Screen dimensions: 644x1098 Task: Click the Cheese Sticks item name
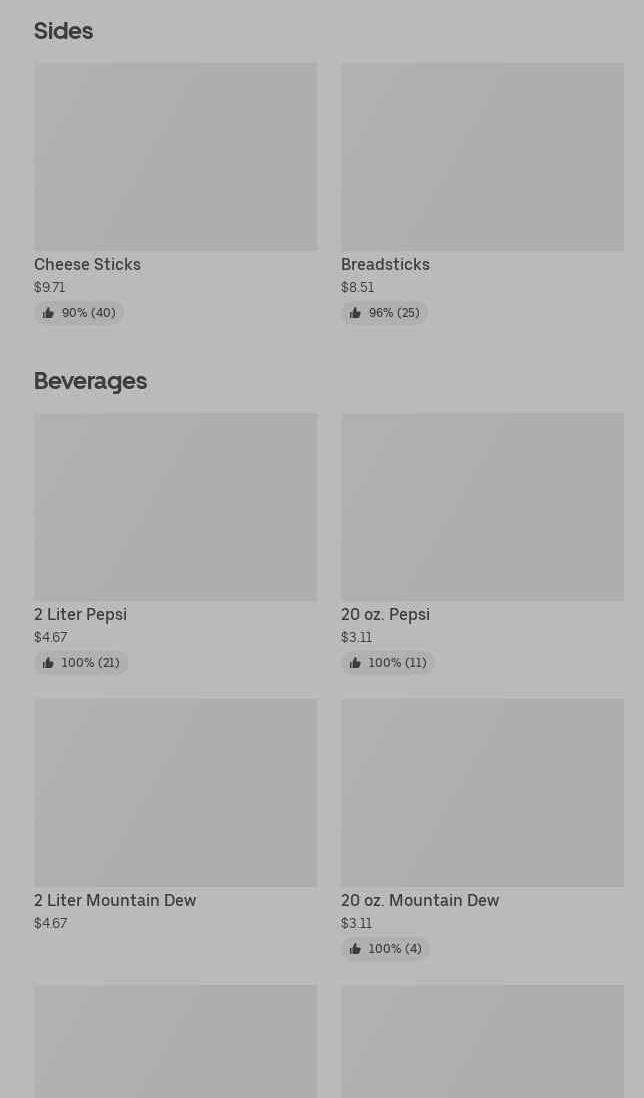coord(87,264)
